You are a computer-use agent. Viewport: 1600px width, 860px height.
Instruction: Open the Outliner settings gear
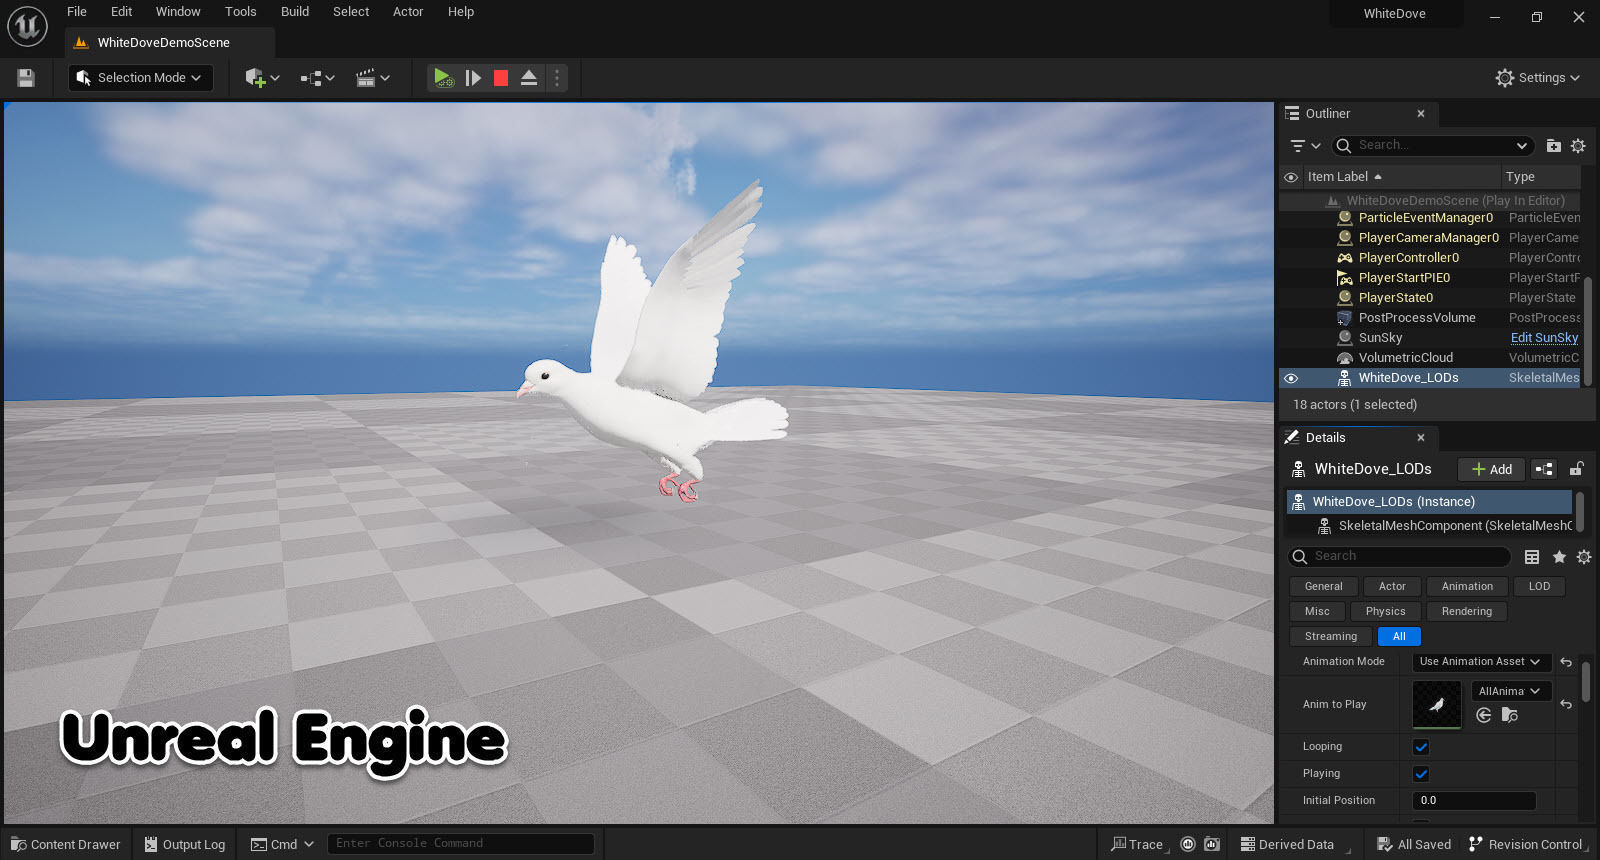click(1579, 146)
